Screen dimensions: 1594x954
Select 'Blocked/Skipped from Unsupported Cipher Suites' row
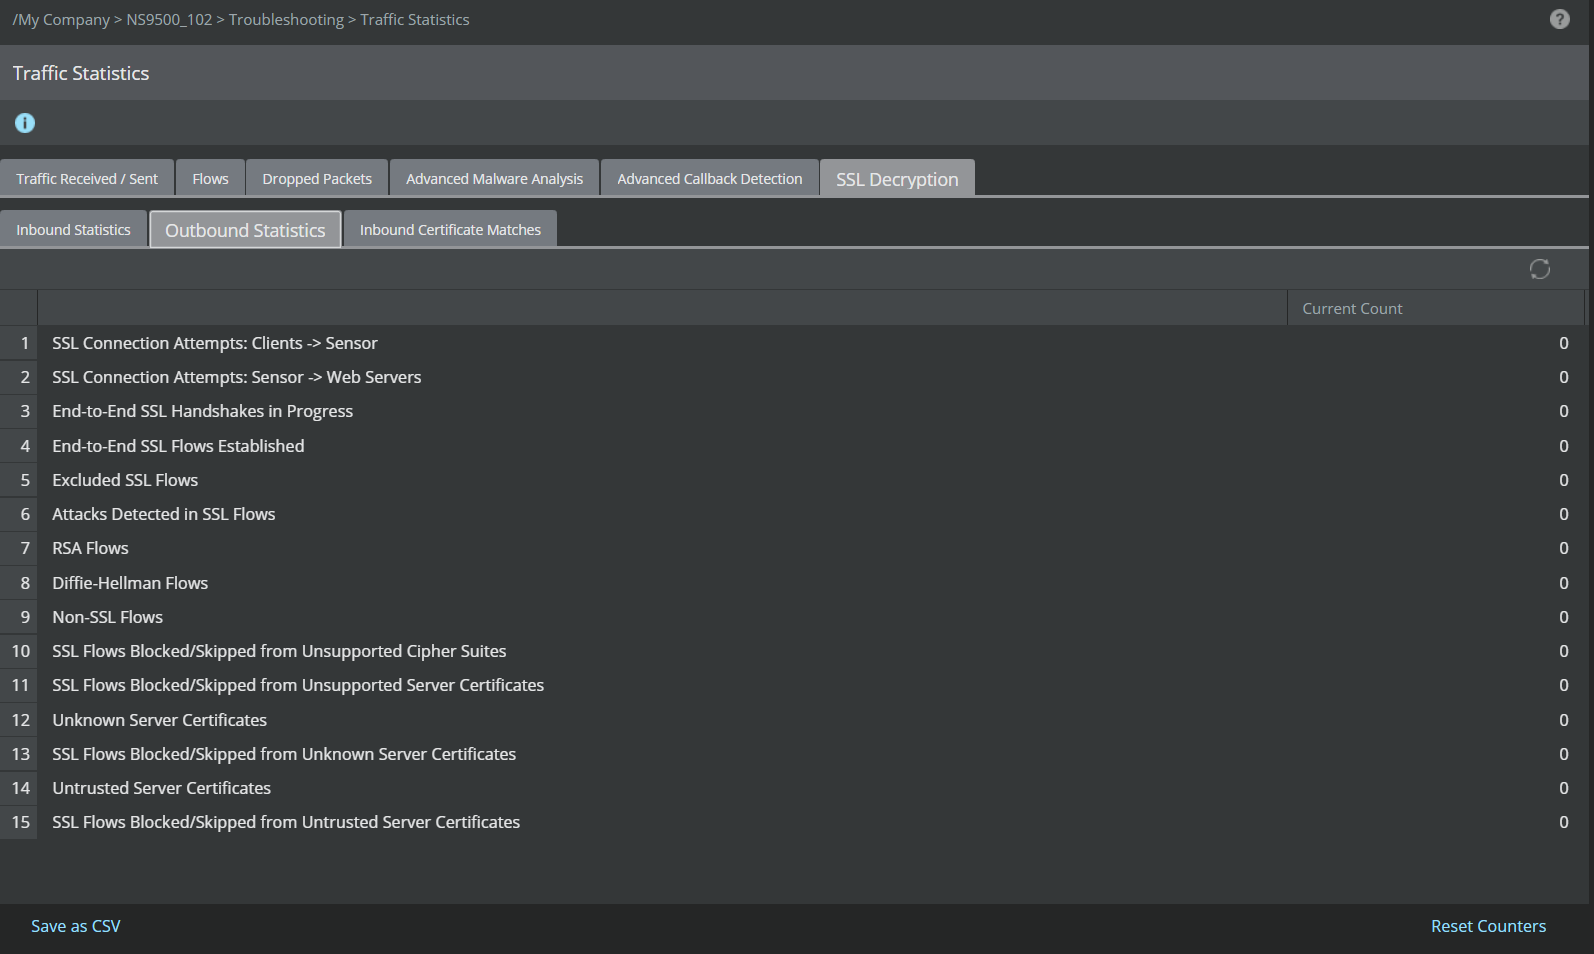pyautogui.click(x=792, y=651)
